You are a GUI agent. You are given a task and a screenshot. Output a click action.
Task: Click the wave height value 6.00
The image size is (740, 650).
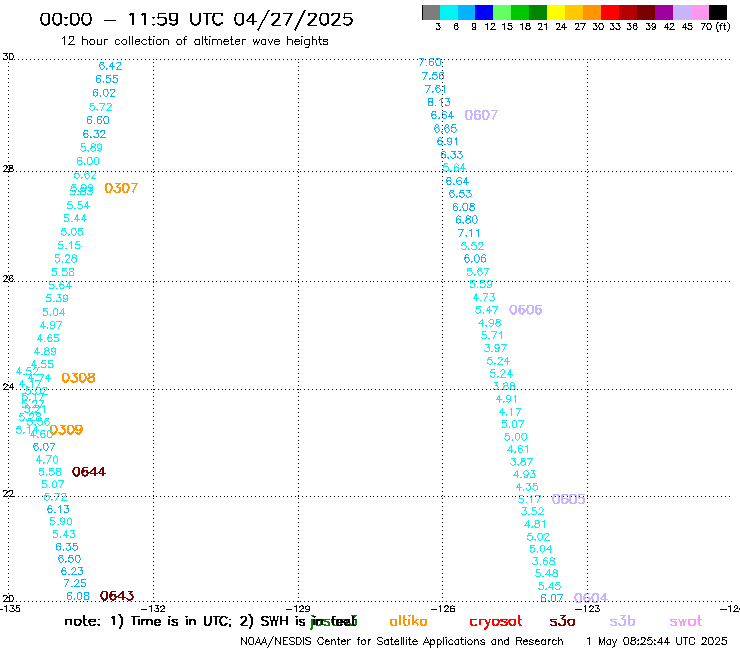coord(88,161)
